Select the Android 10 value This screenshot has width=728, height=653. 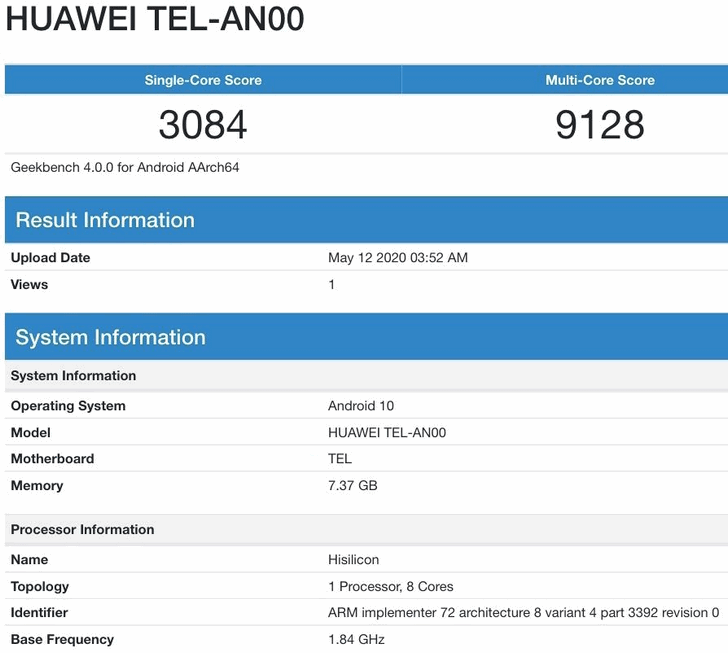361,405
